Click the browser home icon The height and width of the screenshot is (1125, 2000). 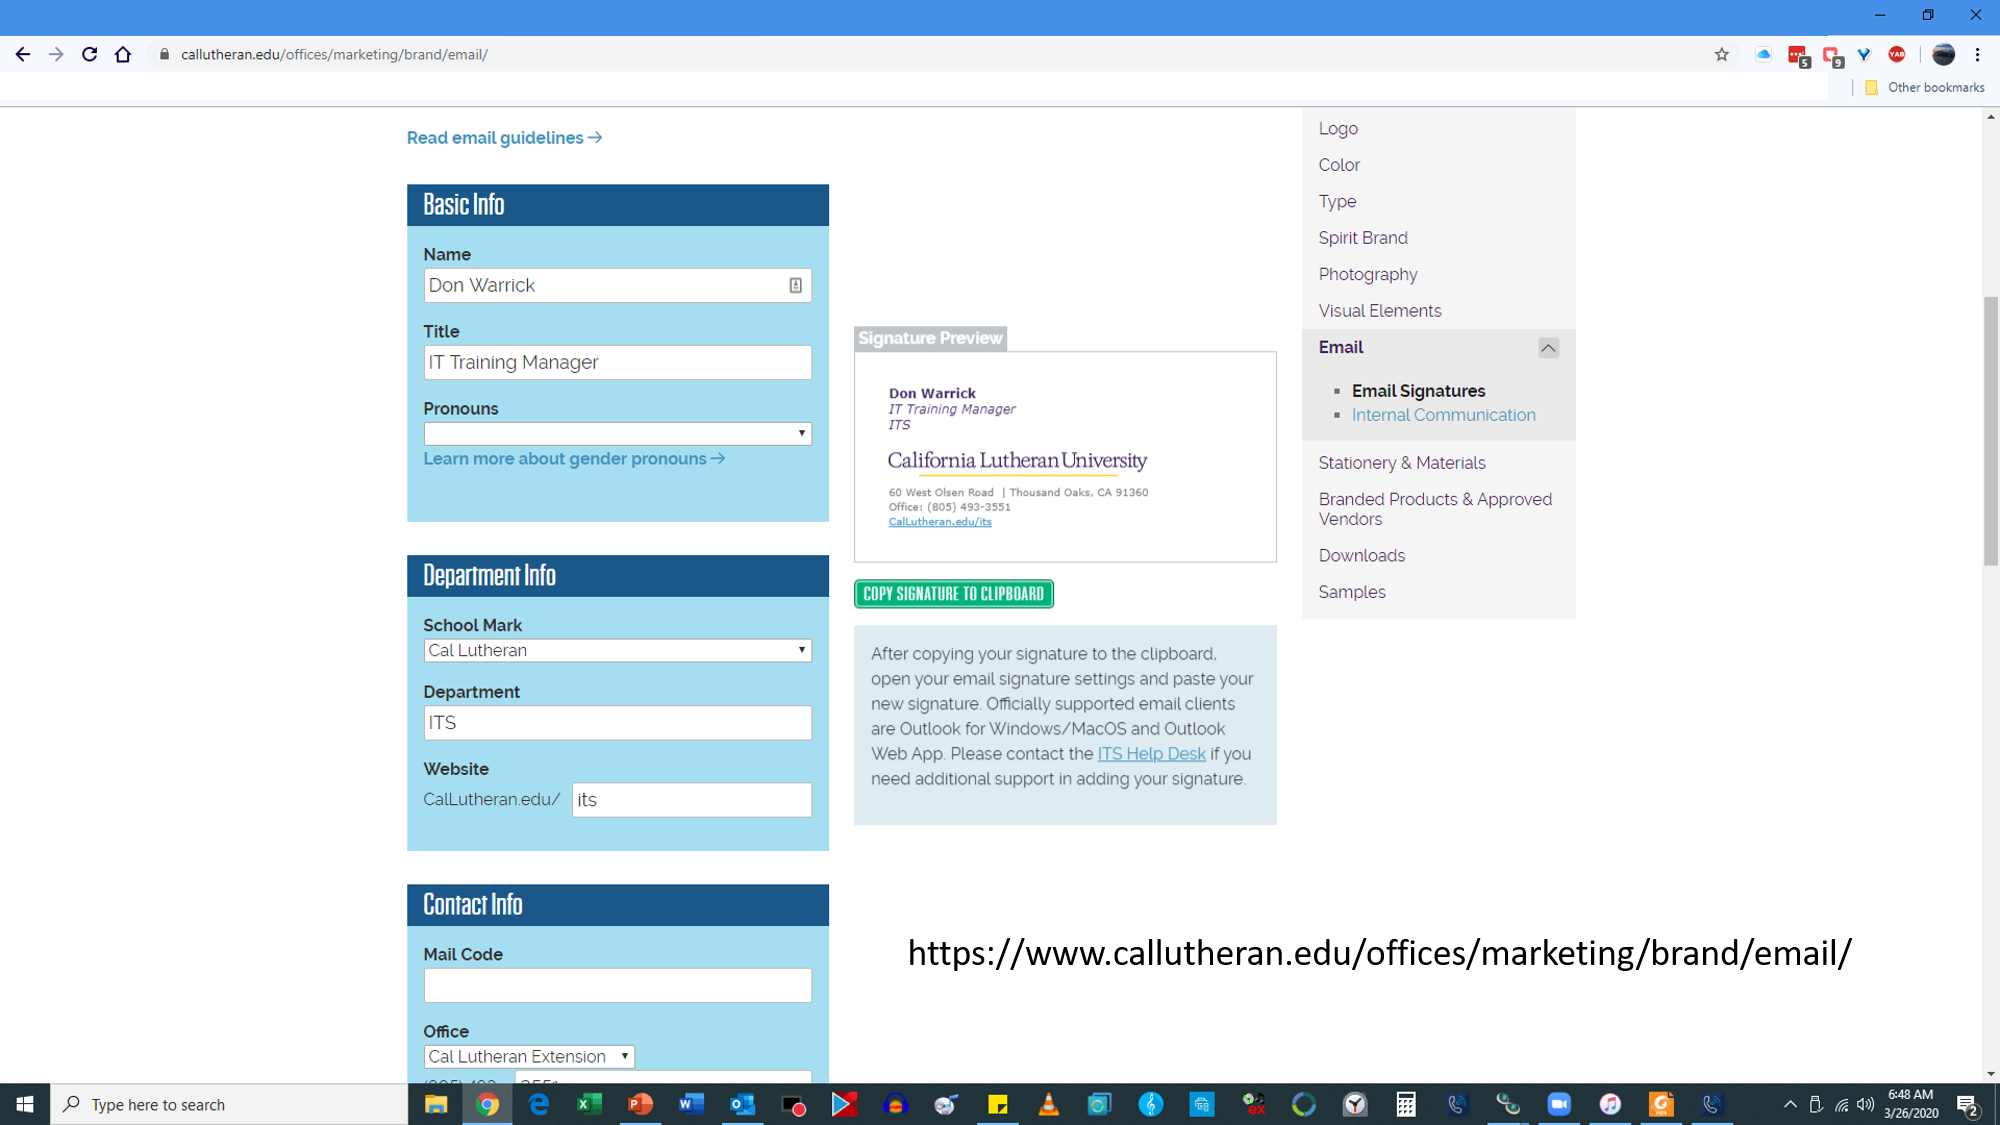(123, 55)
